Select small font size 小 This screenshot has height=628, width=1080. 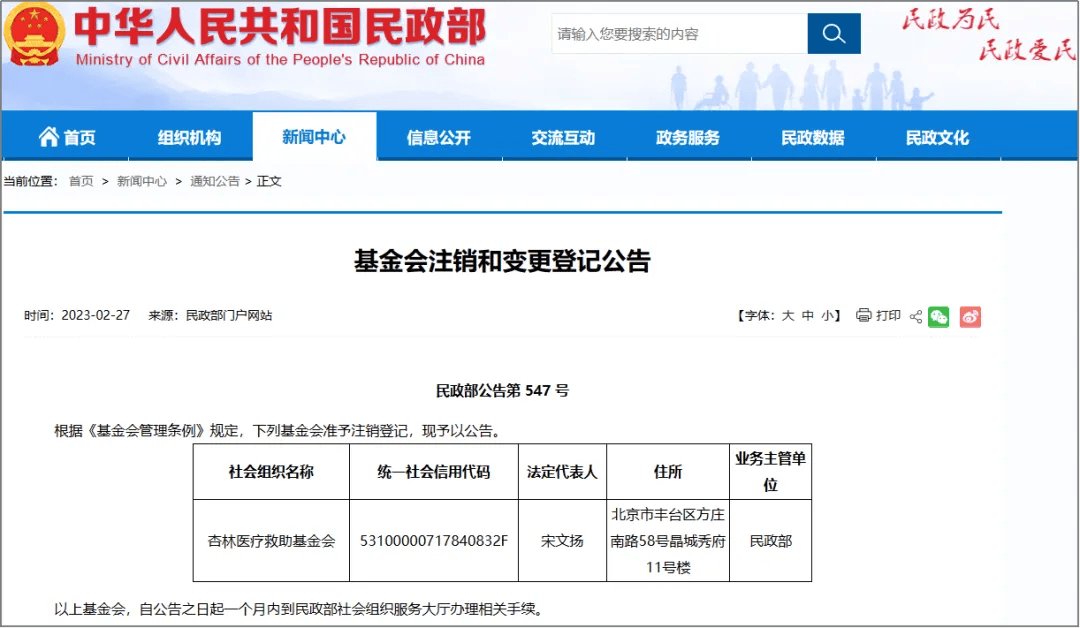tap(834, 315)
